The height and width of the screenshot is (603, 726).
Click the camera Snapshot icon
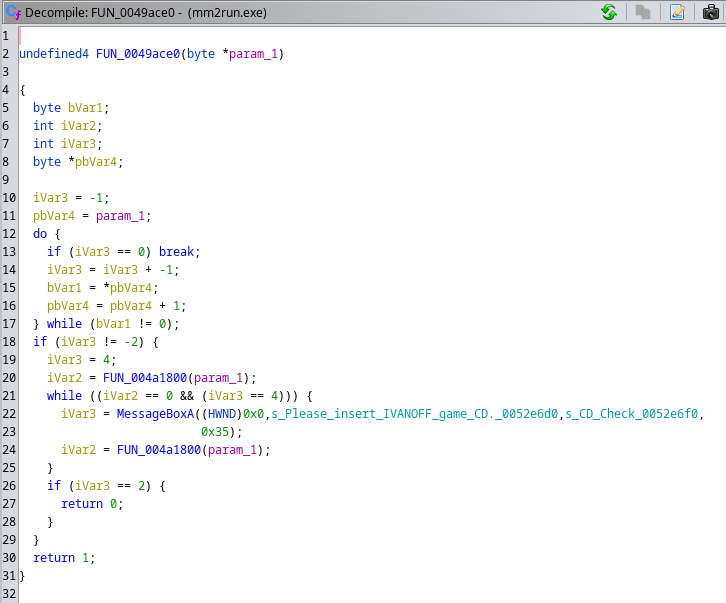(x=711, y=12)
